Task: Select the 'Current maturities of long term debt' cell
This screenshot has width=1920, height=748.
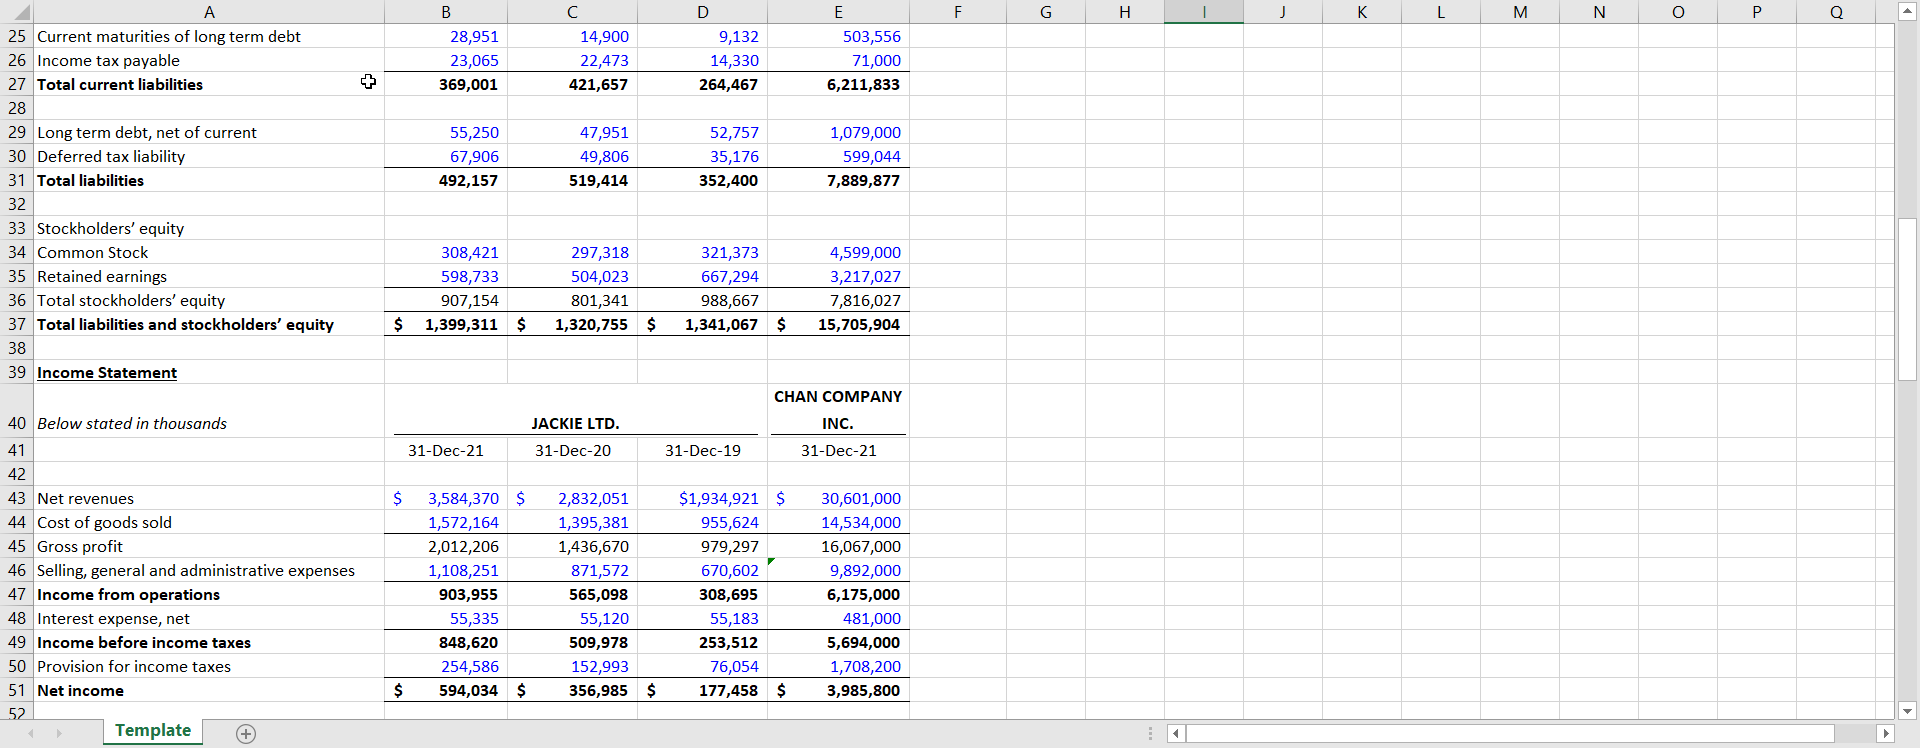Action: point(209,36)
